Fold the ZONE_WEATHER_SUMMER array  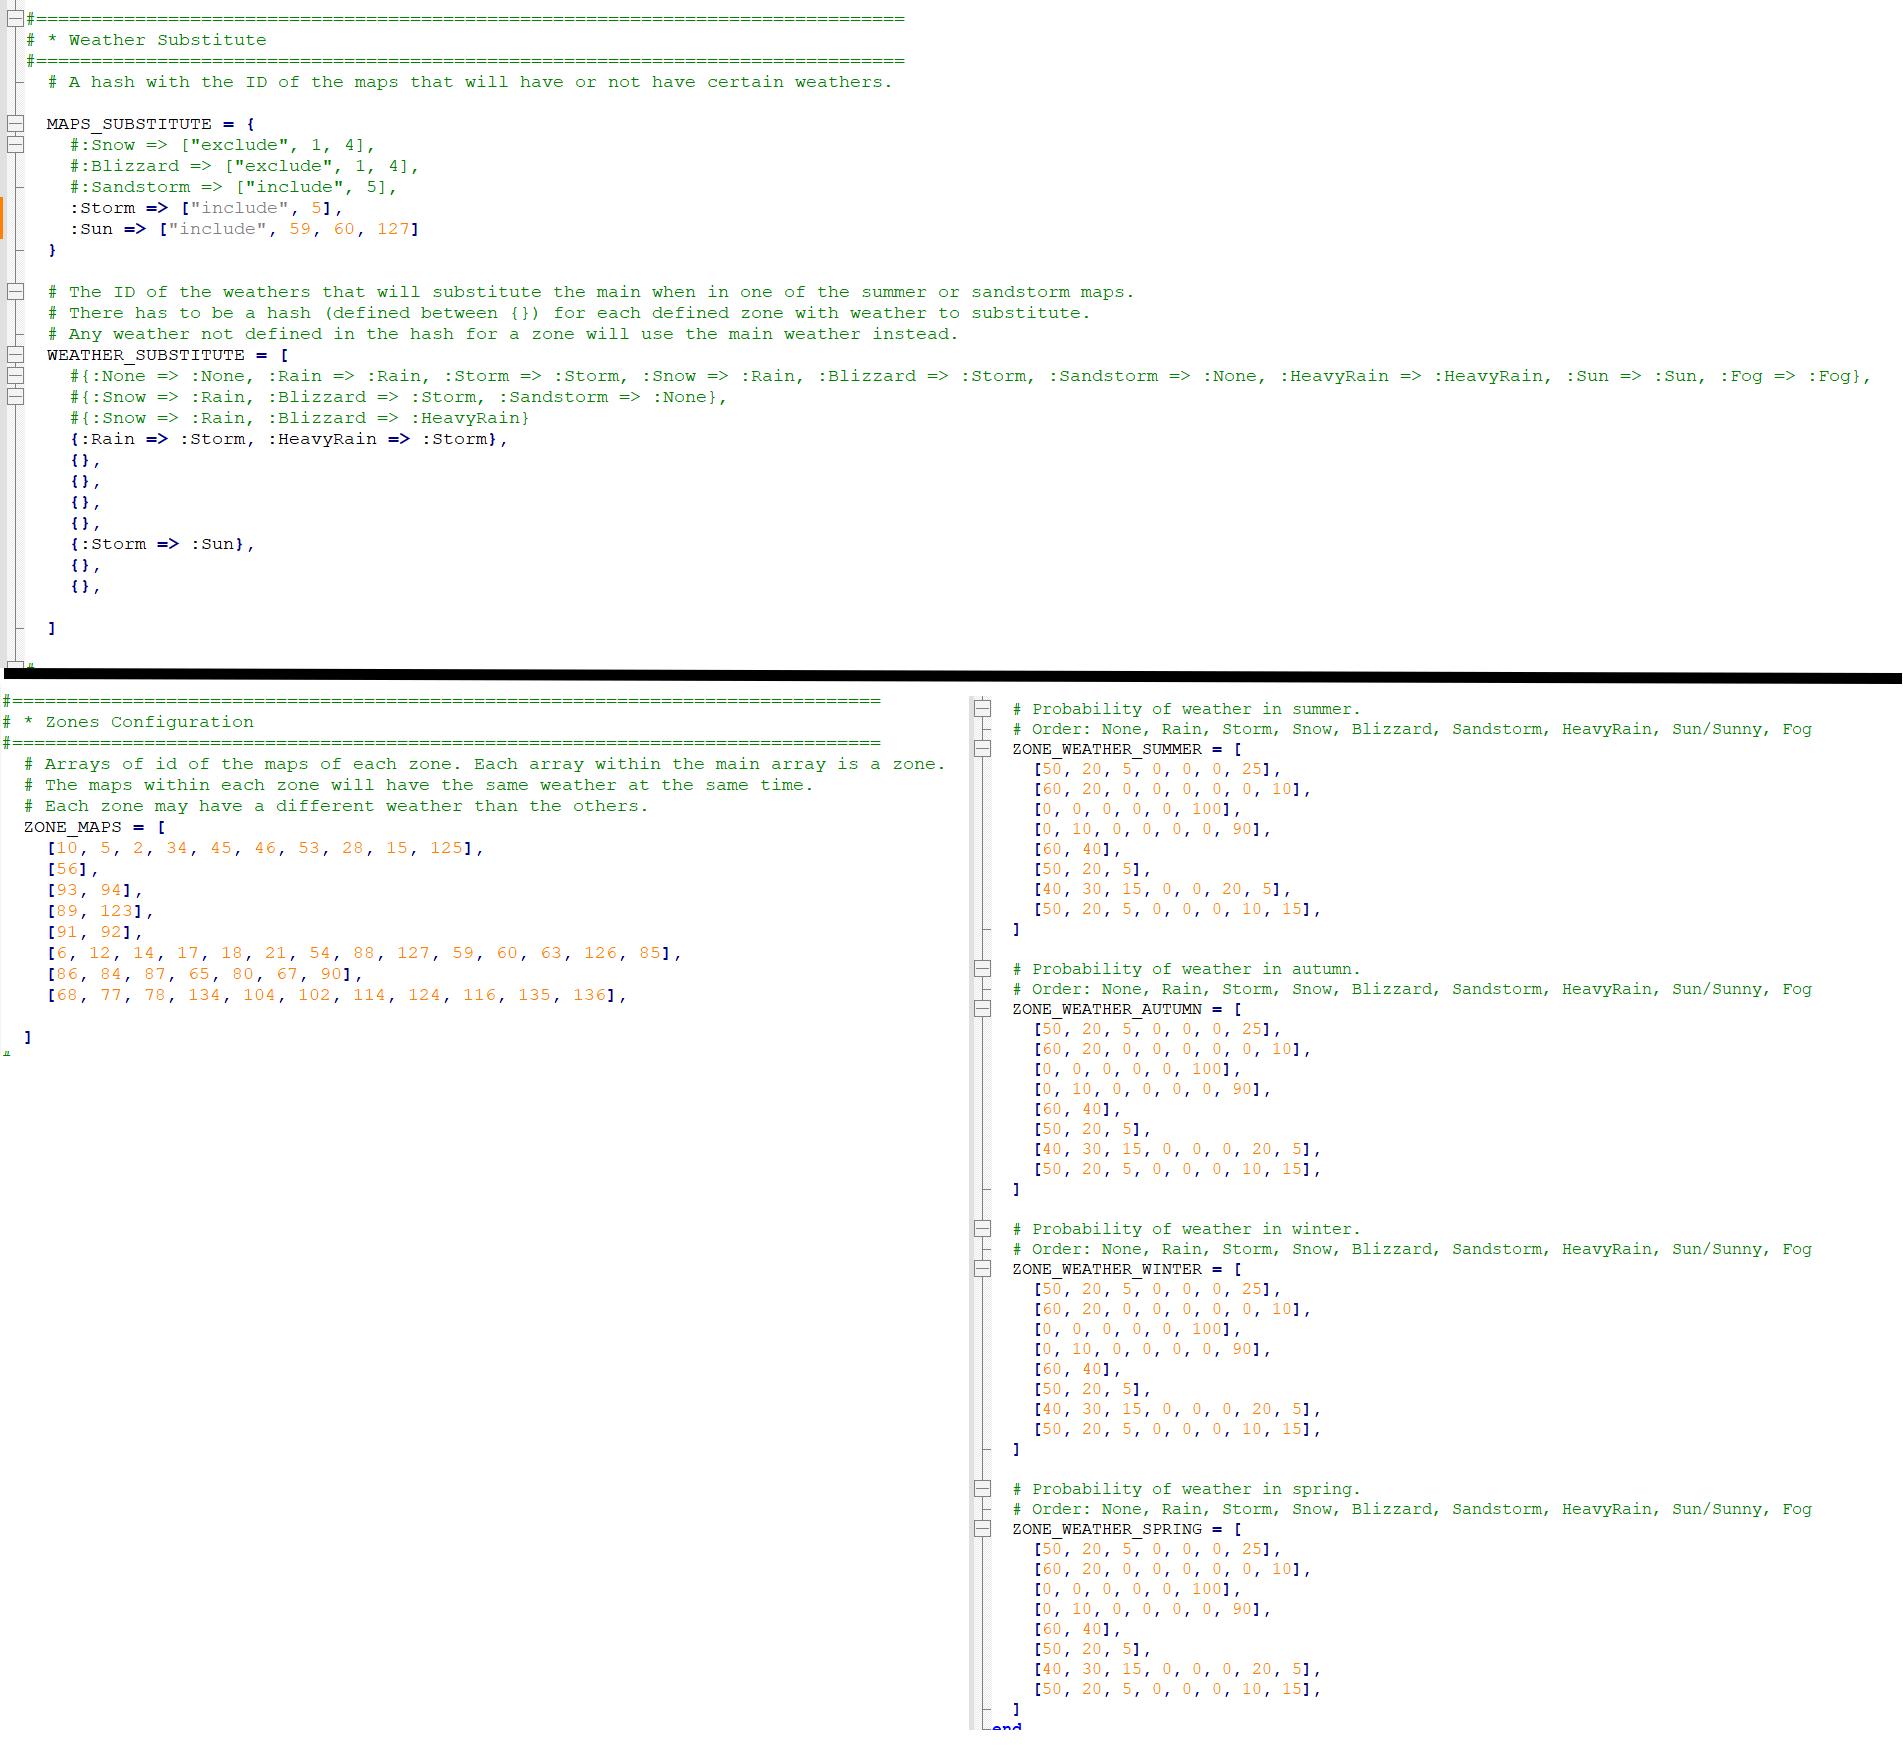coord(982,749)
